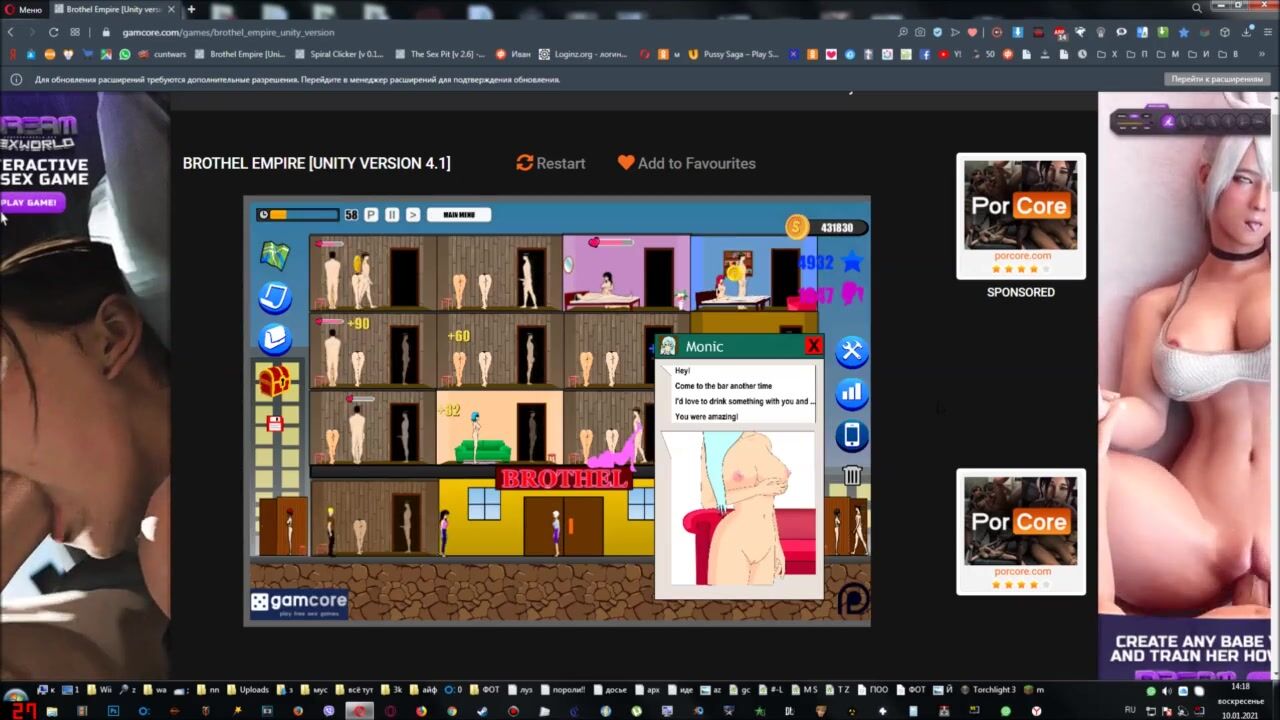The height and width of the screenshot is (720, 1280).
Task: Open the speed dial grid icon near address bar
Action: click(x=75, y=32)
